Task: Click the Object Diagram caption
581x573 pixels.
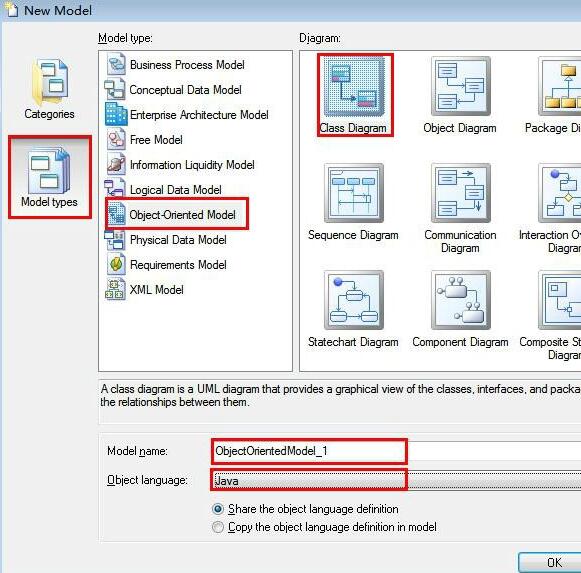Action: point(460,128)
